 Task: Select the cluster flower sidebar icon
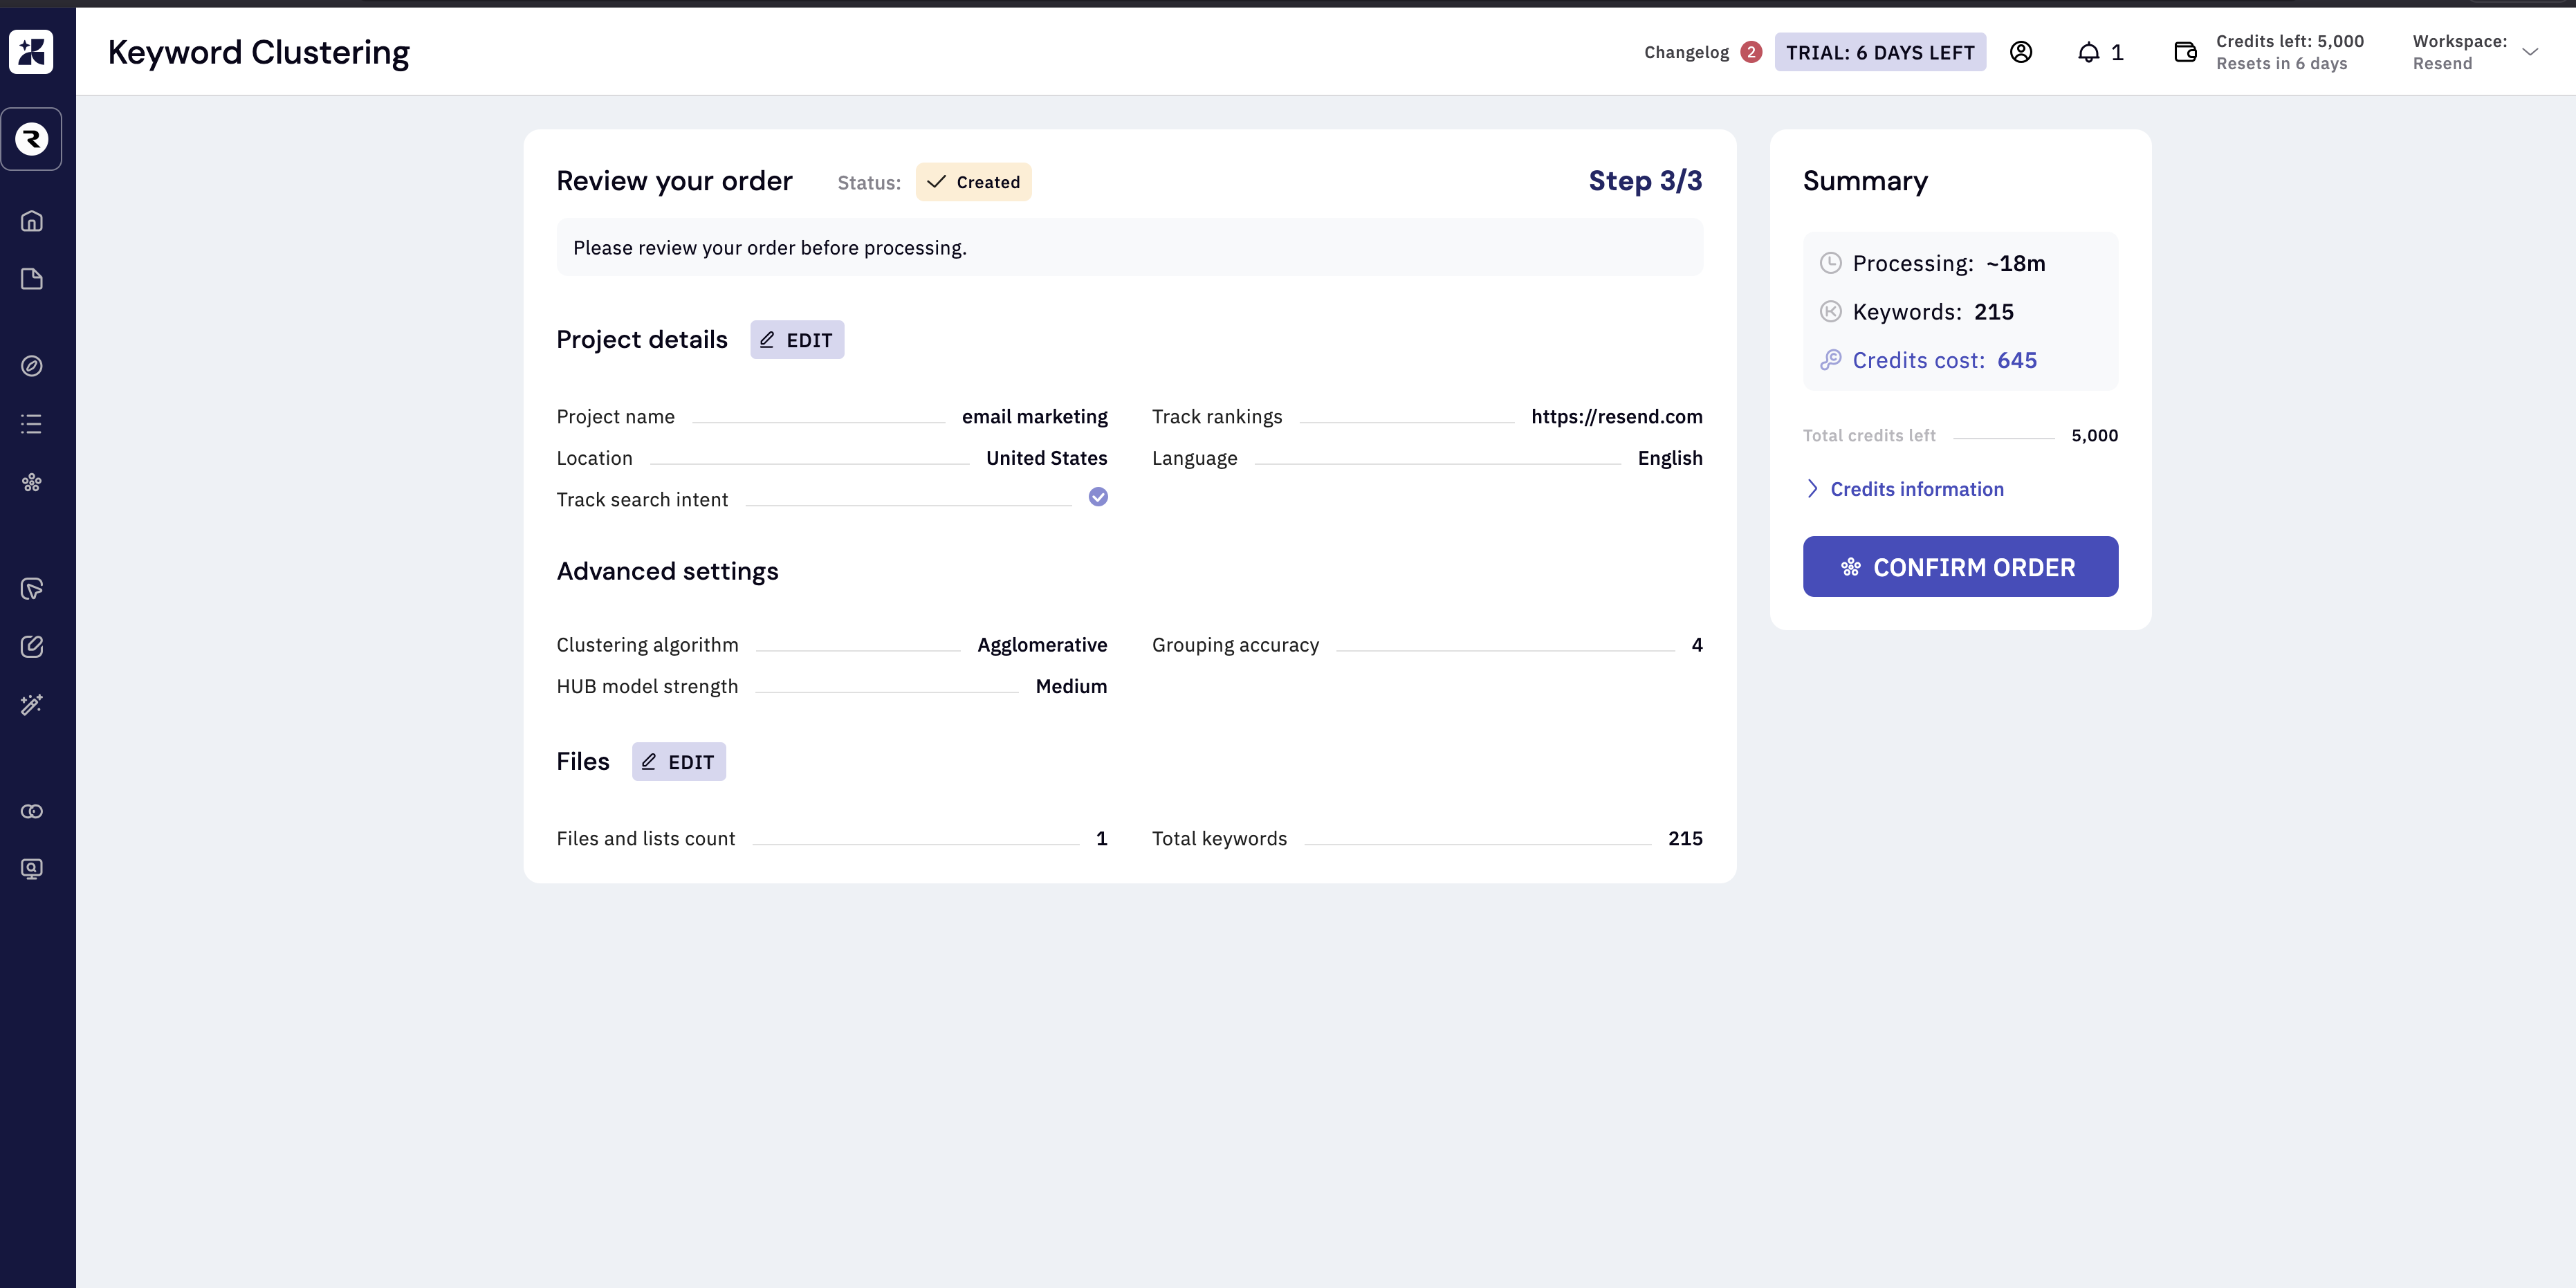(x=32, y=483)
